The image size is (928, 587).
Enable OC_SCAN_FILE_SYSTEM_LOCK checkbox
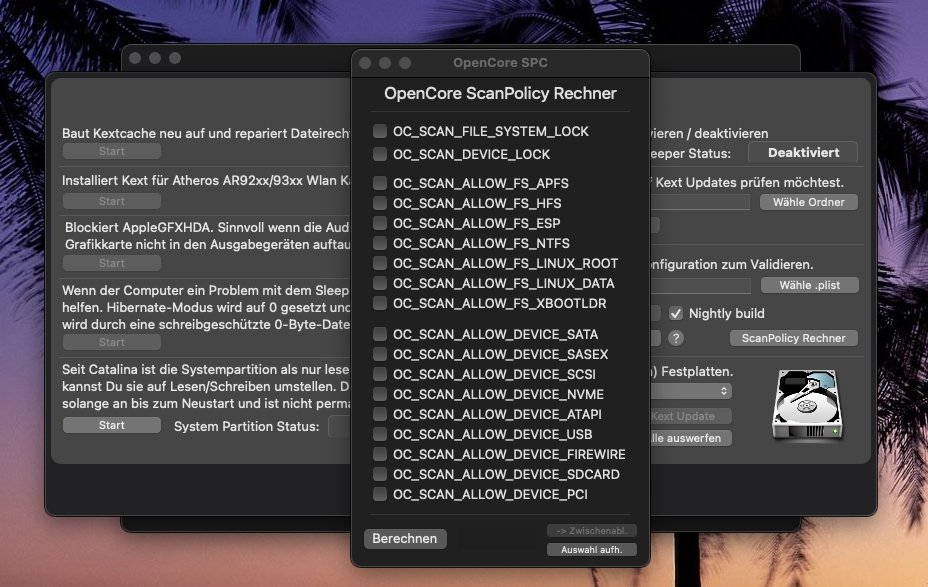click(x=380, y=131)
